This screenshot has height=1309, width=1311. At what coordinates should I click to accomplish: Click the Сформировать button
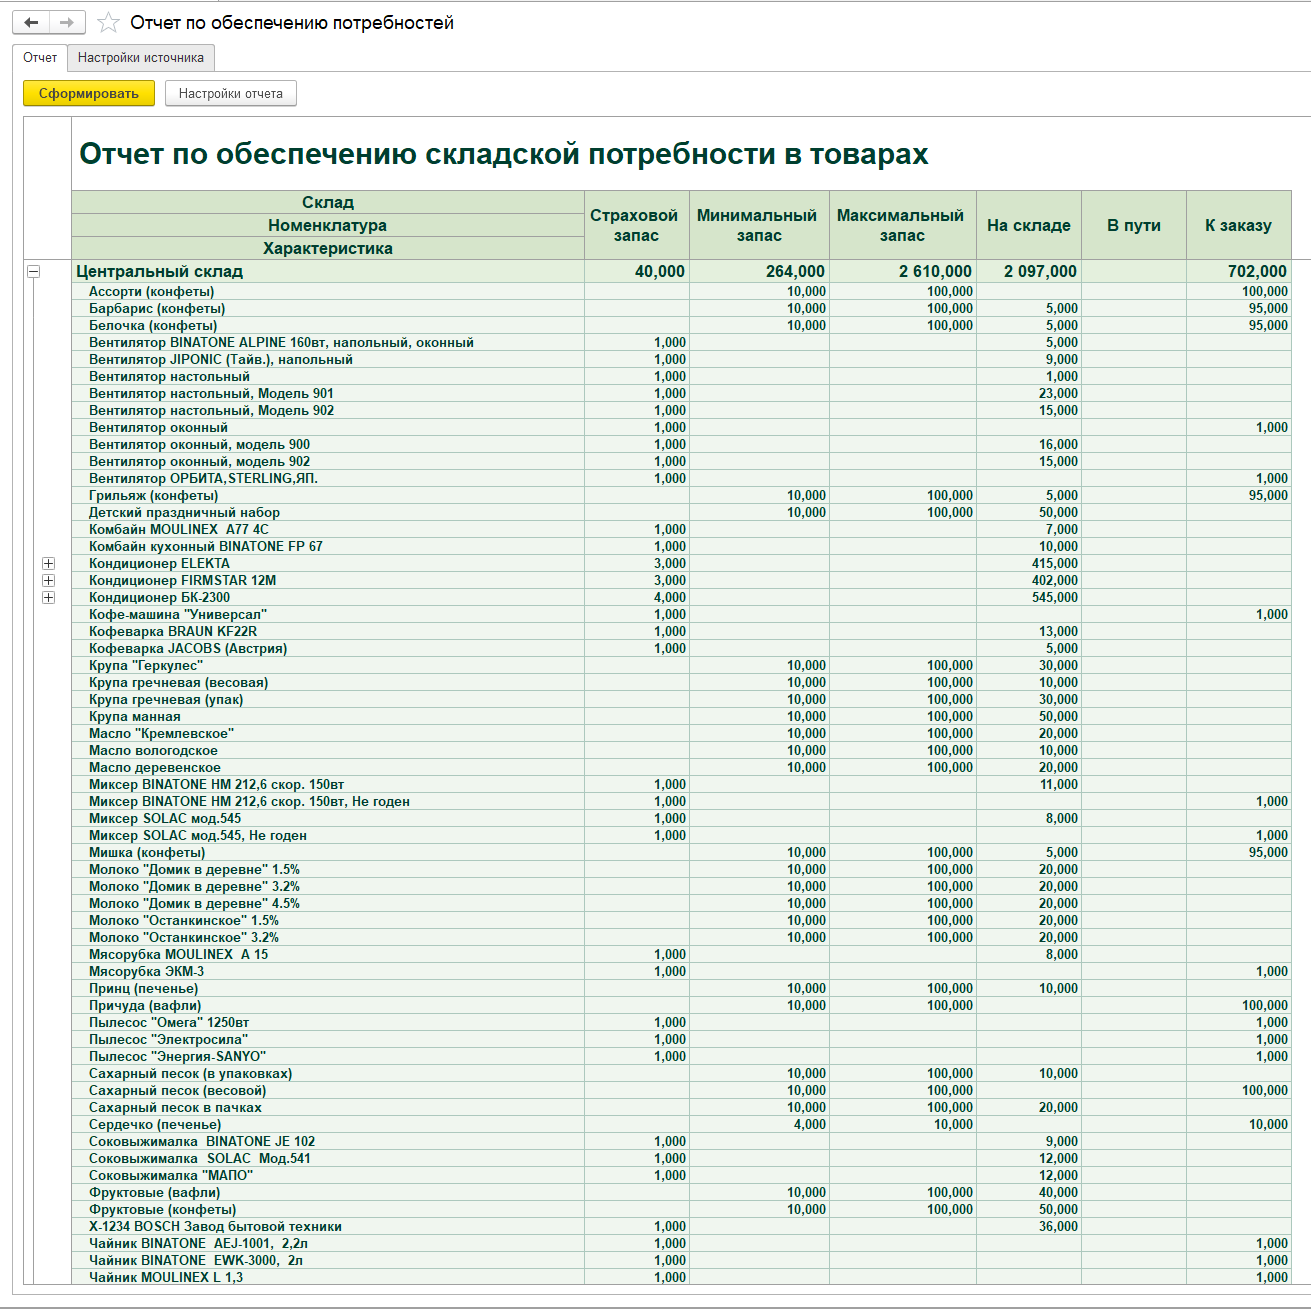(89, 94)
